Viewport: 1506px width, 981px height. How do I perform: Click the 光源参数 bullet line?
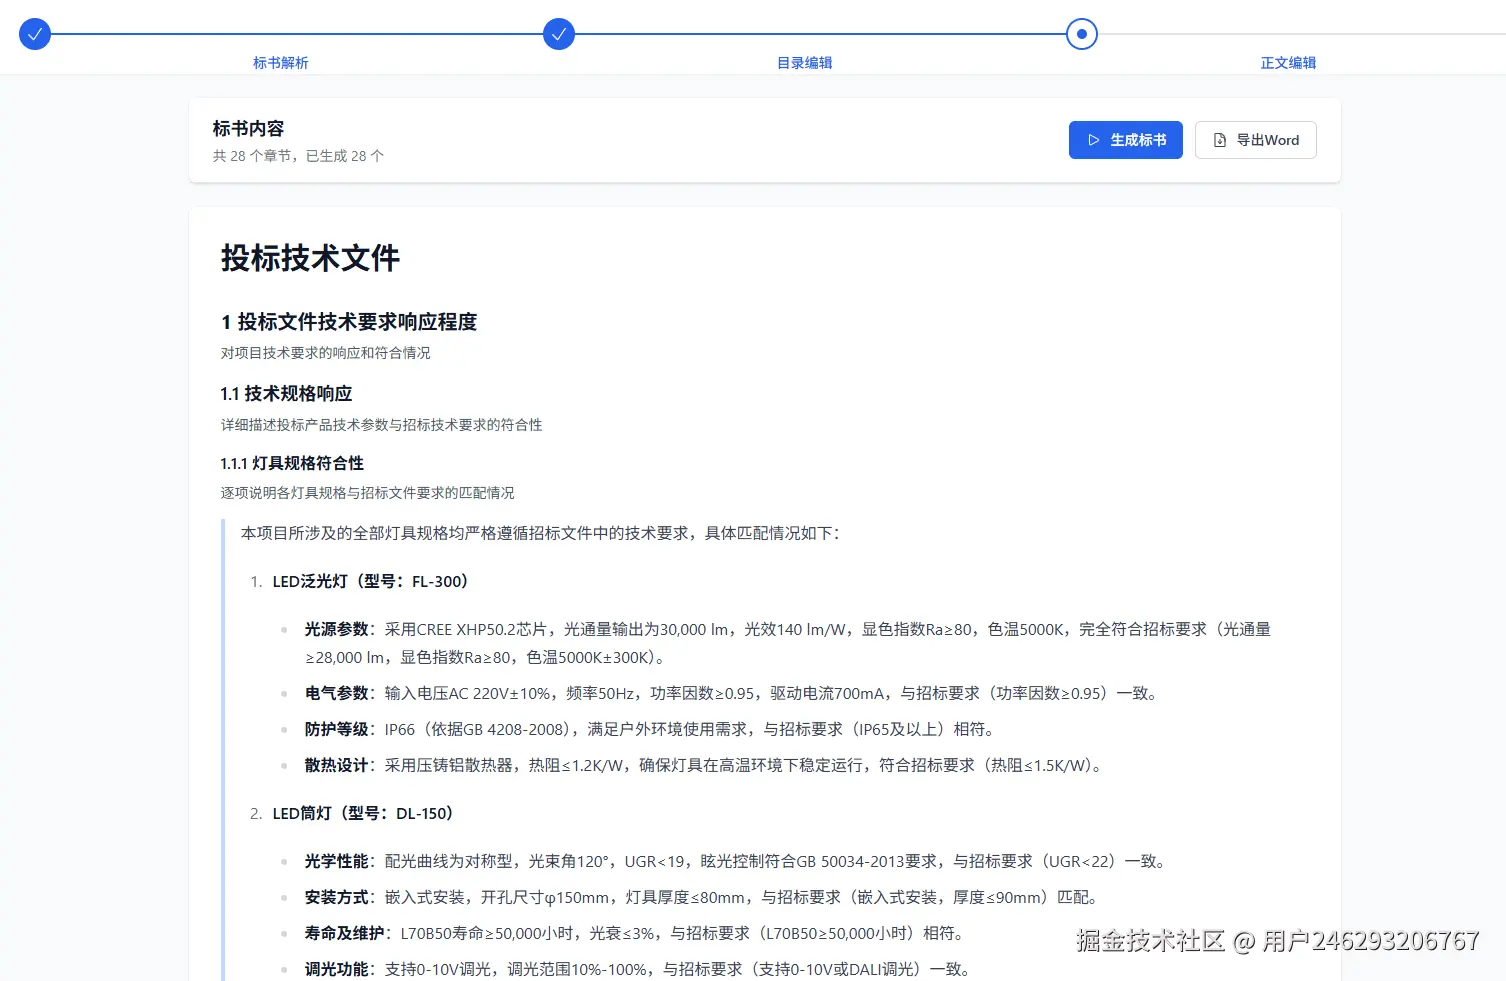[788, 644]
